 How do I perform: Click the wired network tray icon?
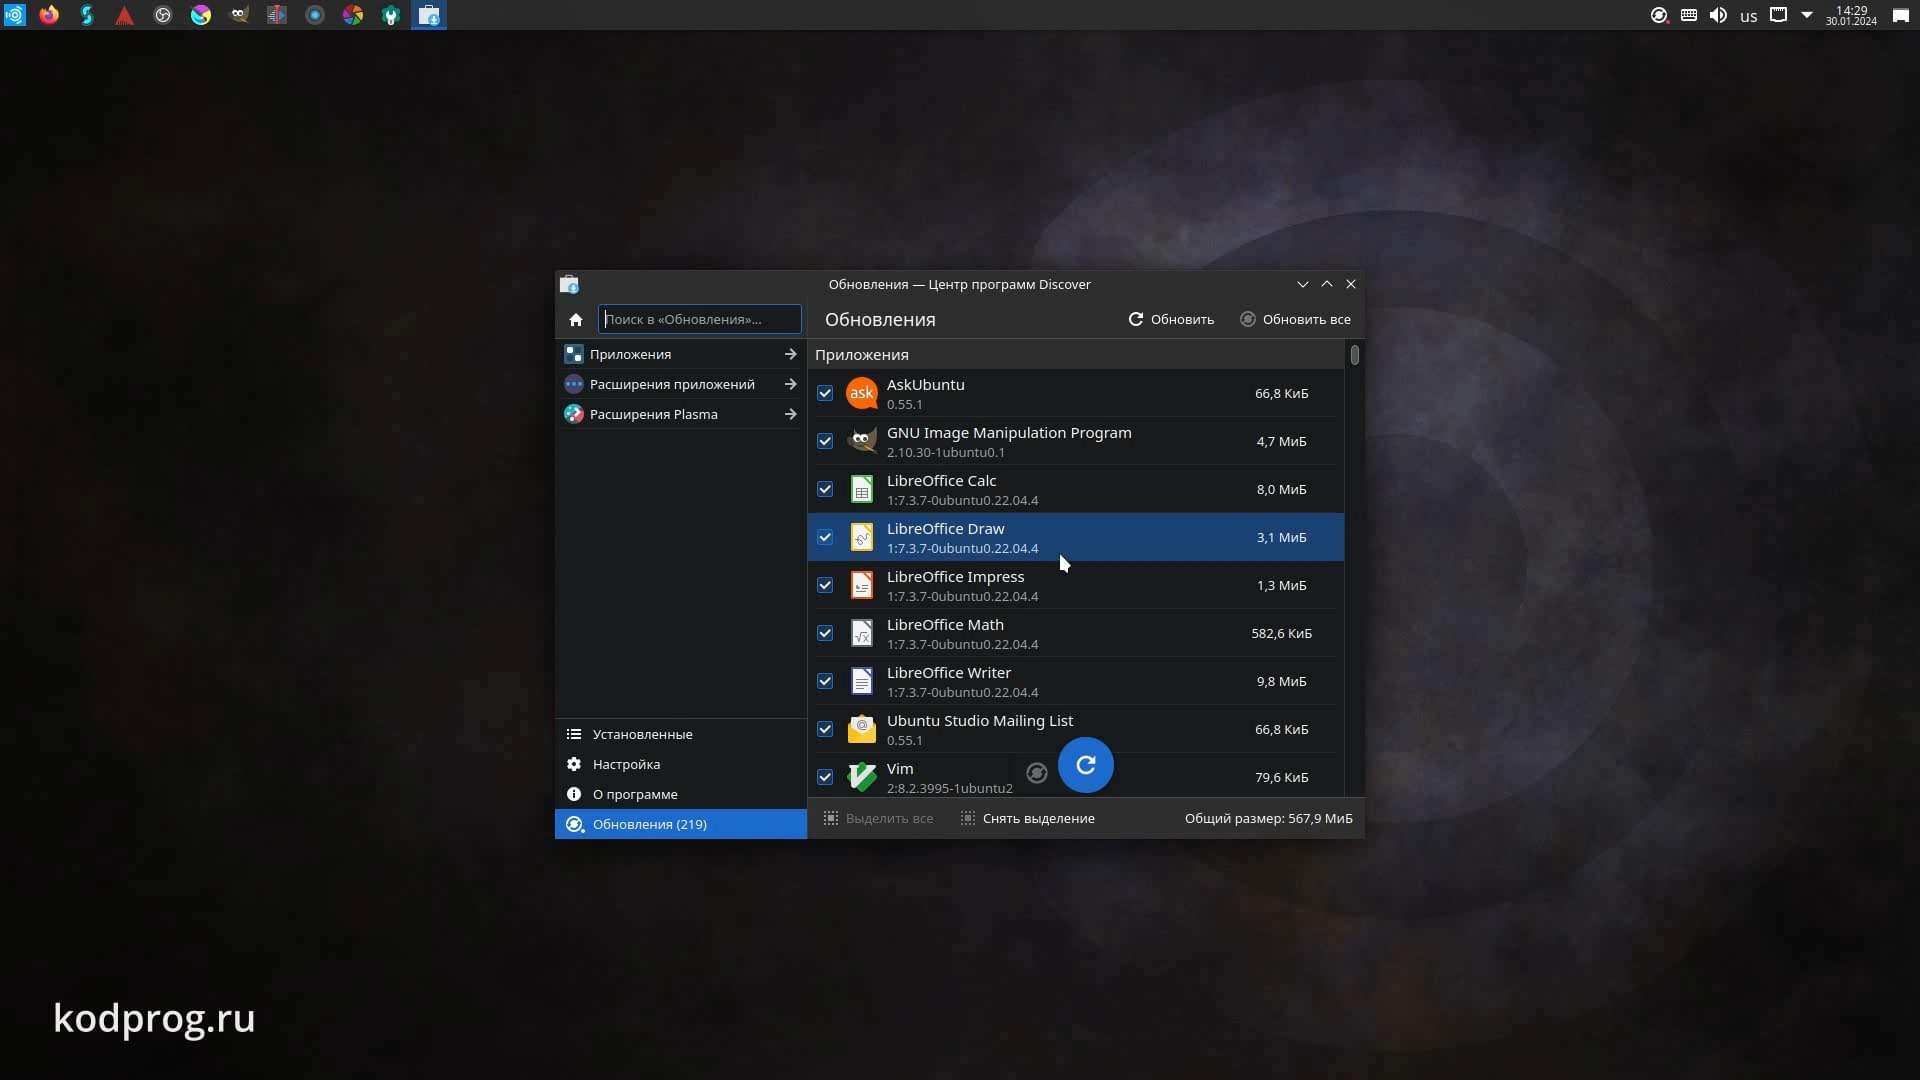pyautogui.click(x=1778, y=15)
